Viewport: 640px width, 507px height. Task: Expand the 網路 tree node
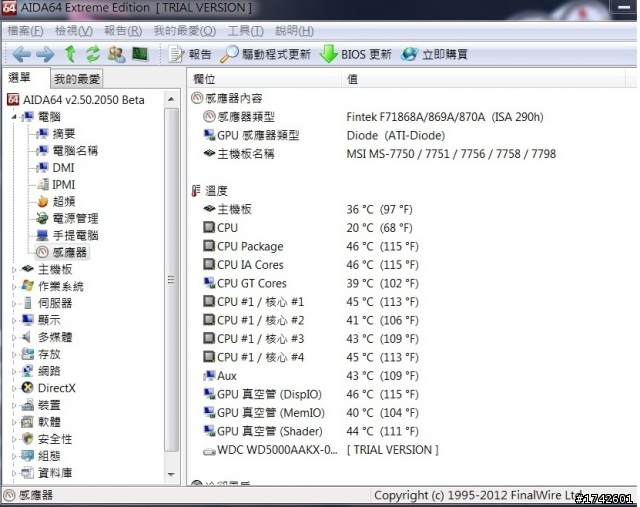coord(14,371)
